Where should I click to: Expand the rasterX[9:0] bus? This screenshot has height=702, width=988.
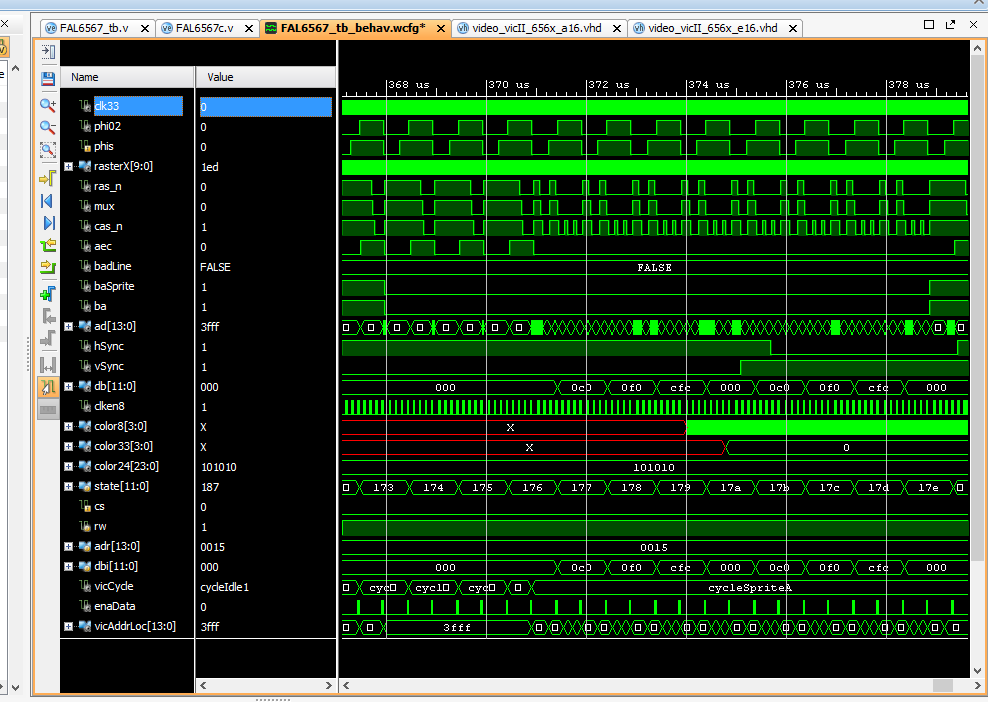click(x=68, y=167)
